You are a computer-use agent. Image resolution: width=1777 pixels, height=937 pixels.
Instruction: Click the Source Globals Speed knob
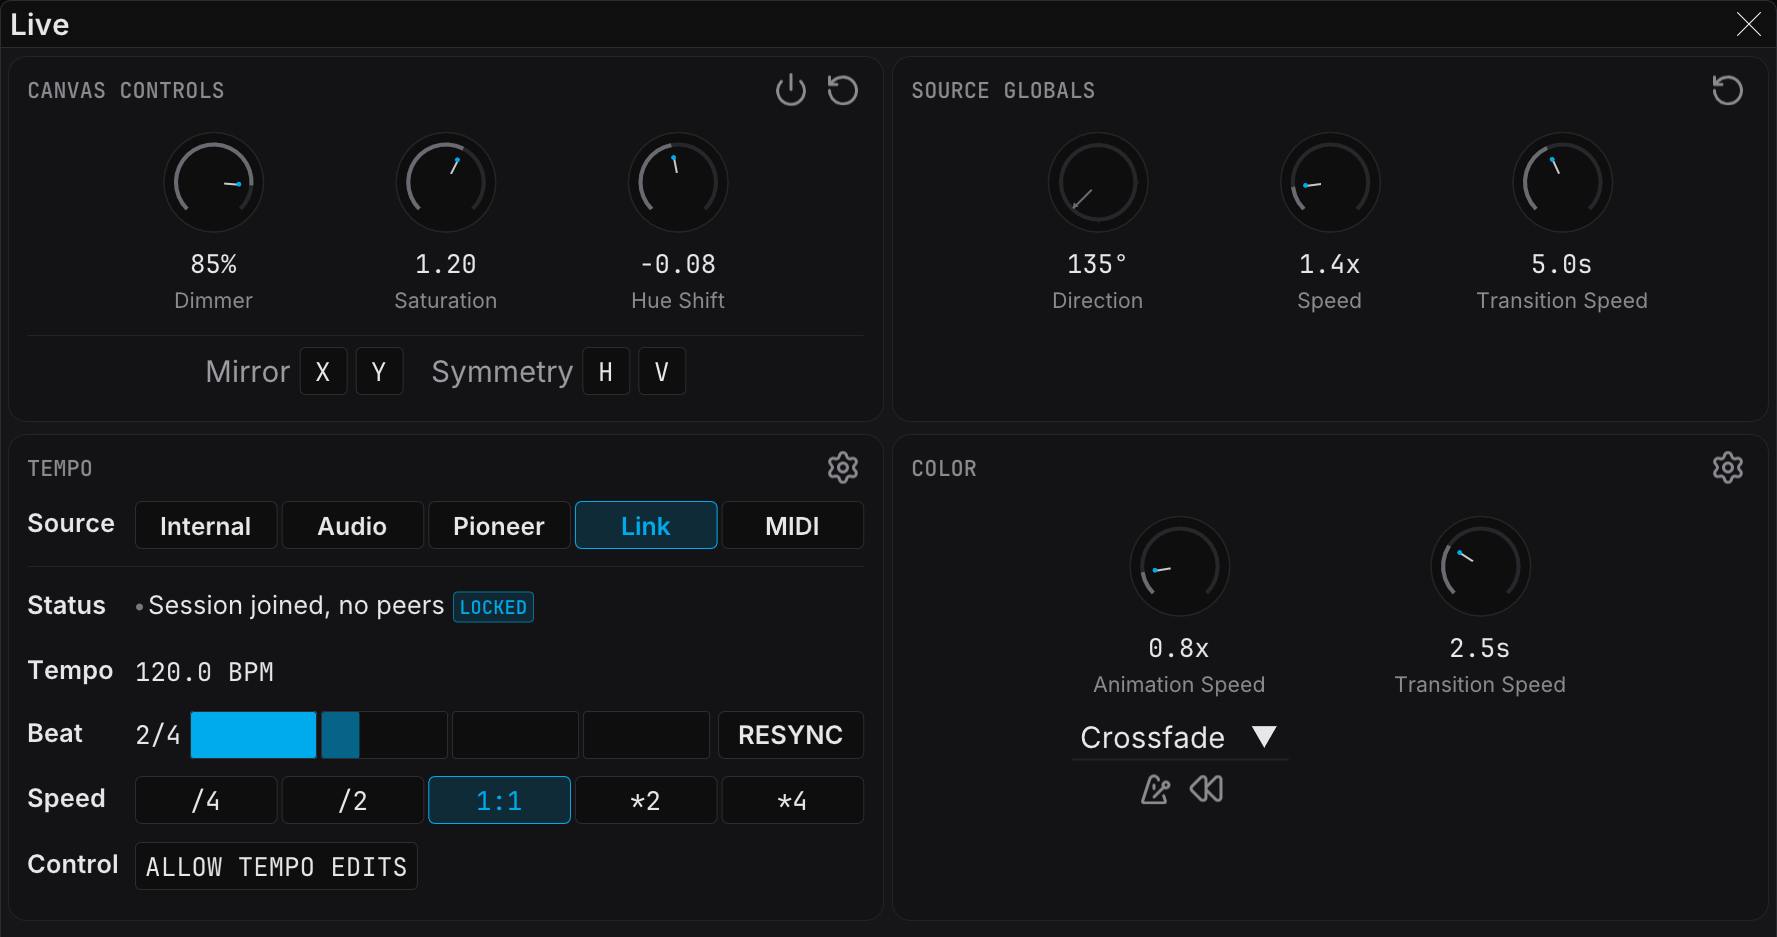tap(1330, 183)
